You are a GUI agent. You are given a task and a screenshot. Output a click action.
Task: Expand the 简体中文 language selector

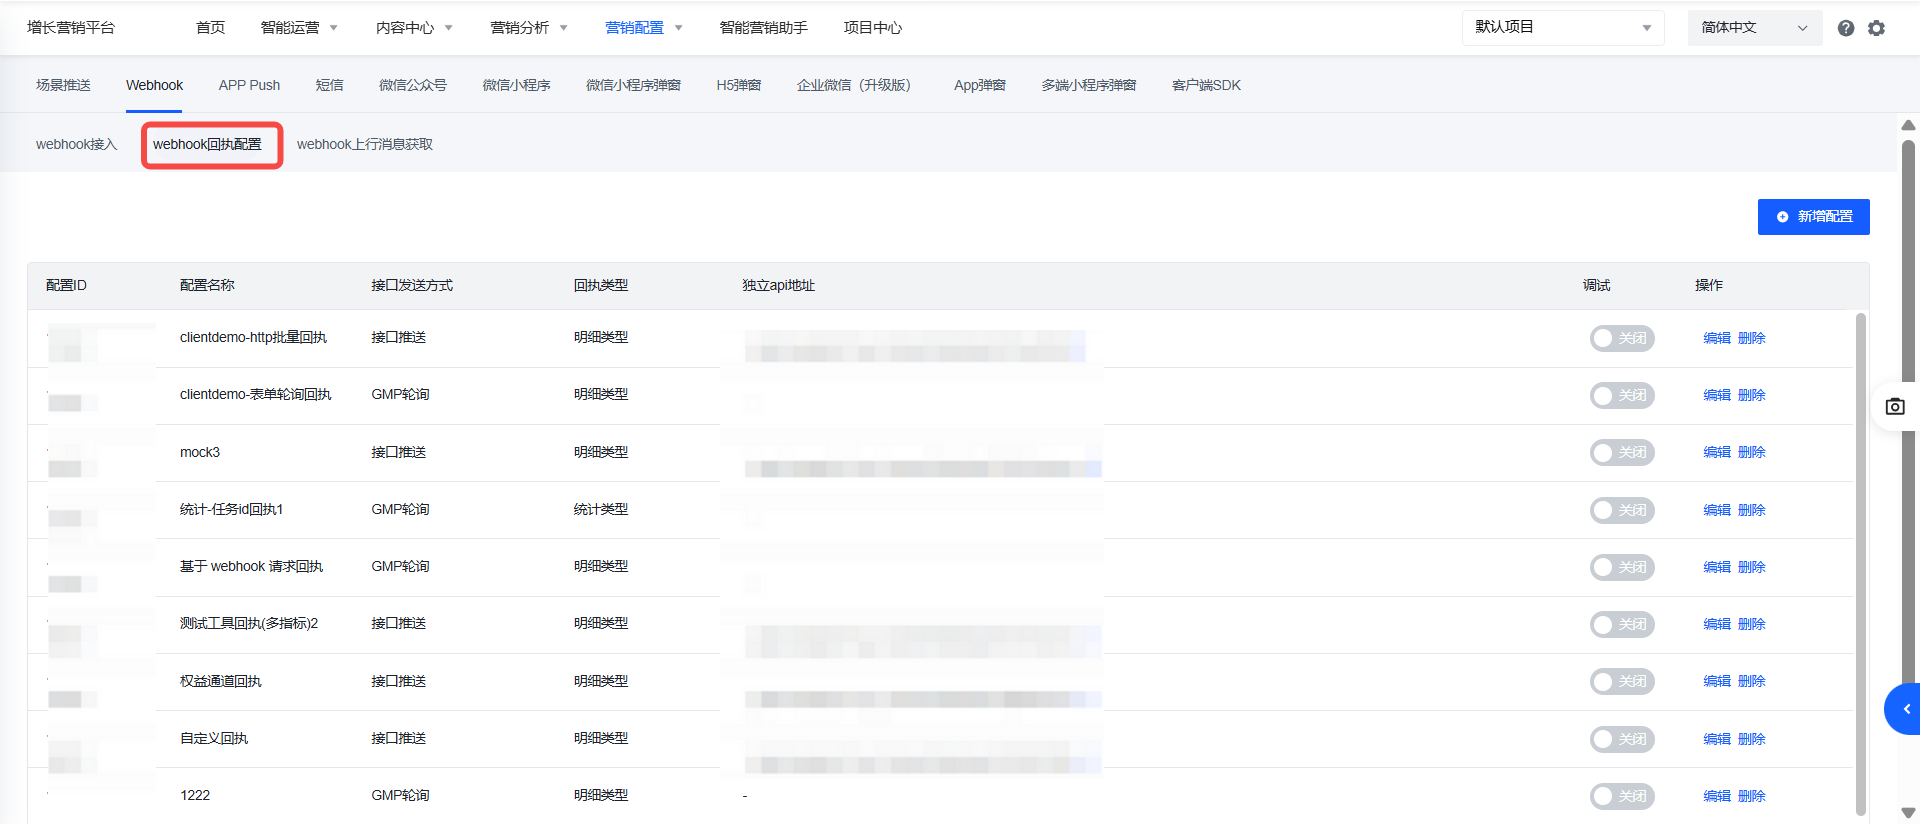pyautogui.click(x=1754, y=28)
